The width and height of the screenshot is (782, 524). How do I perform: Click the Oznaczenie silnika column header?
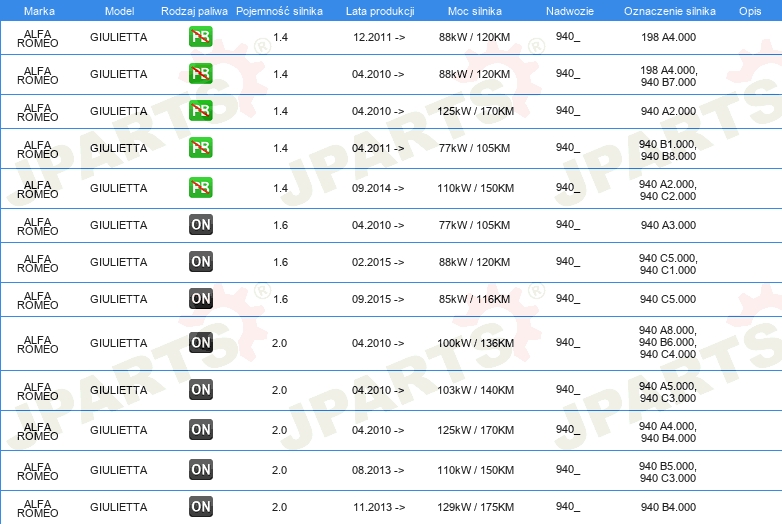tap(669, 11)
